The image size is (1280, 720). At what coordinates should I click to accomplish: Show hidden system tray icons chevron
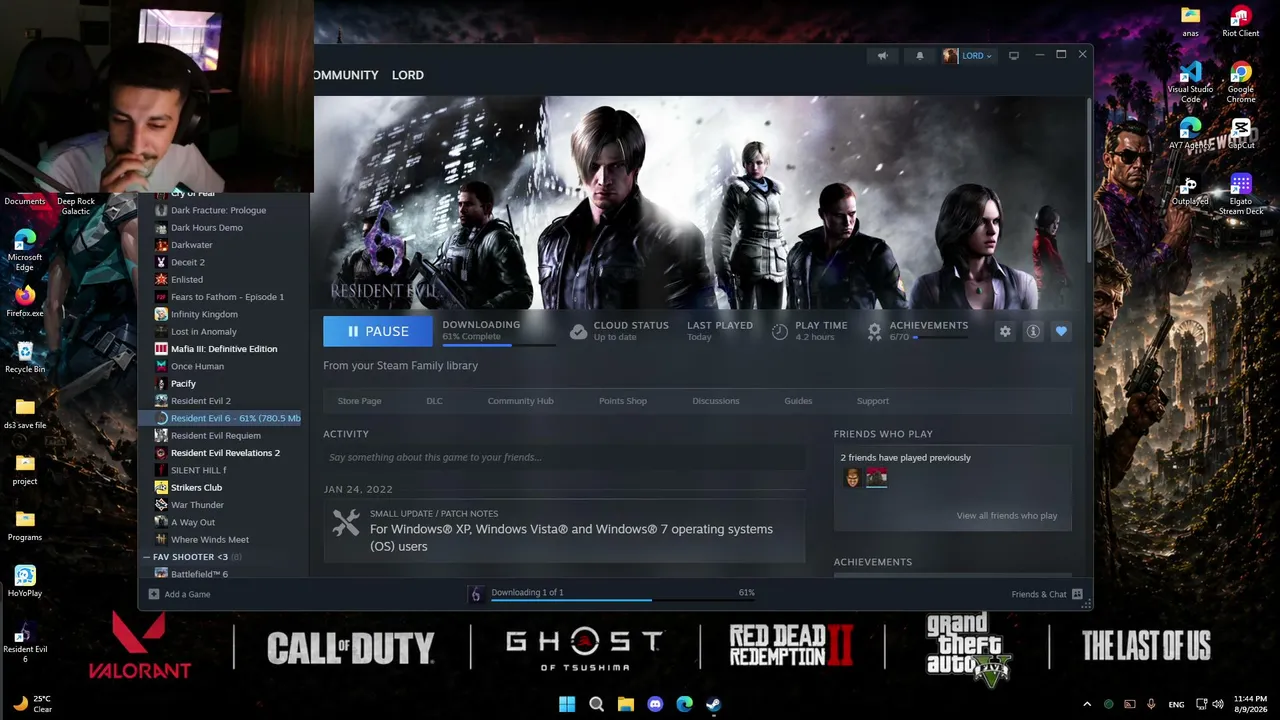[1087, 704]
